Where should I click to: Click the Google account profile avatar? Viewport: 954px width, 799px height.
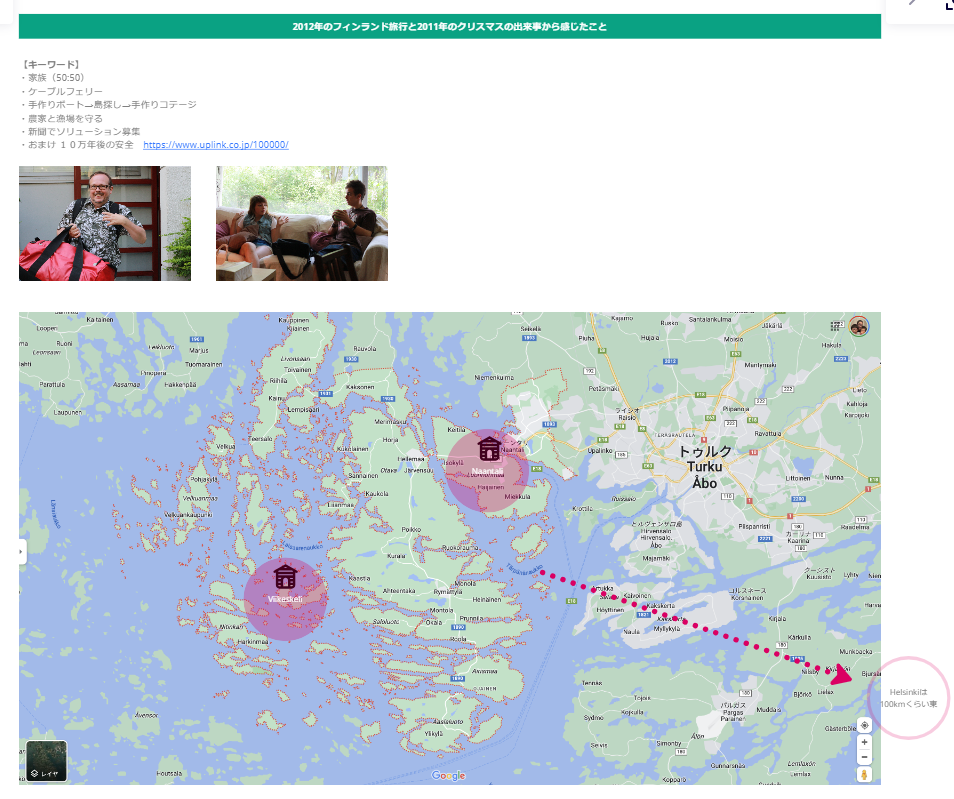859,326
